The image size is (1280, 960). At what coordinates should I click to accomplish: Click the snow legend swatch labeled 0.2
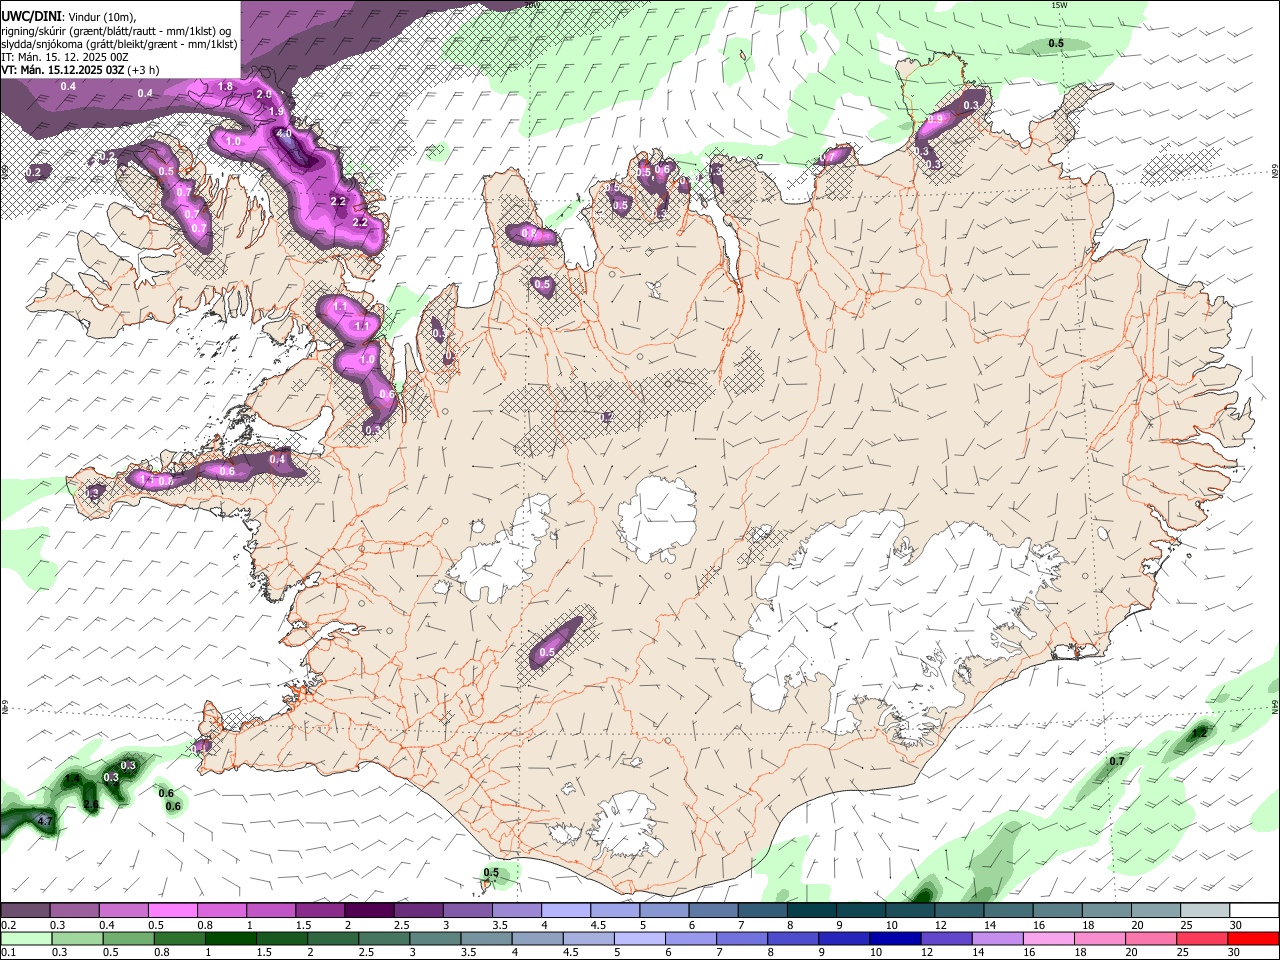coord(25,911)
